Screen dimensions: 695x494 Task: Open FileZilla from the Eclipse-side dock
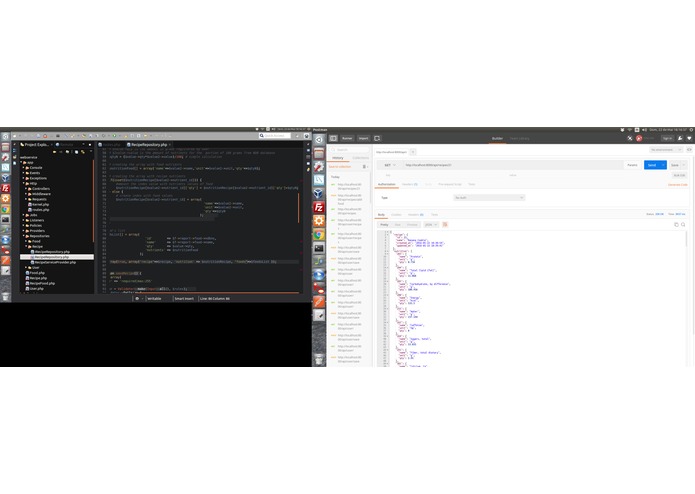(x=5, y=188)
